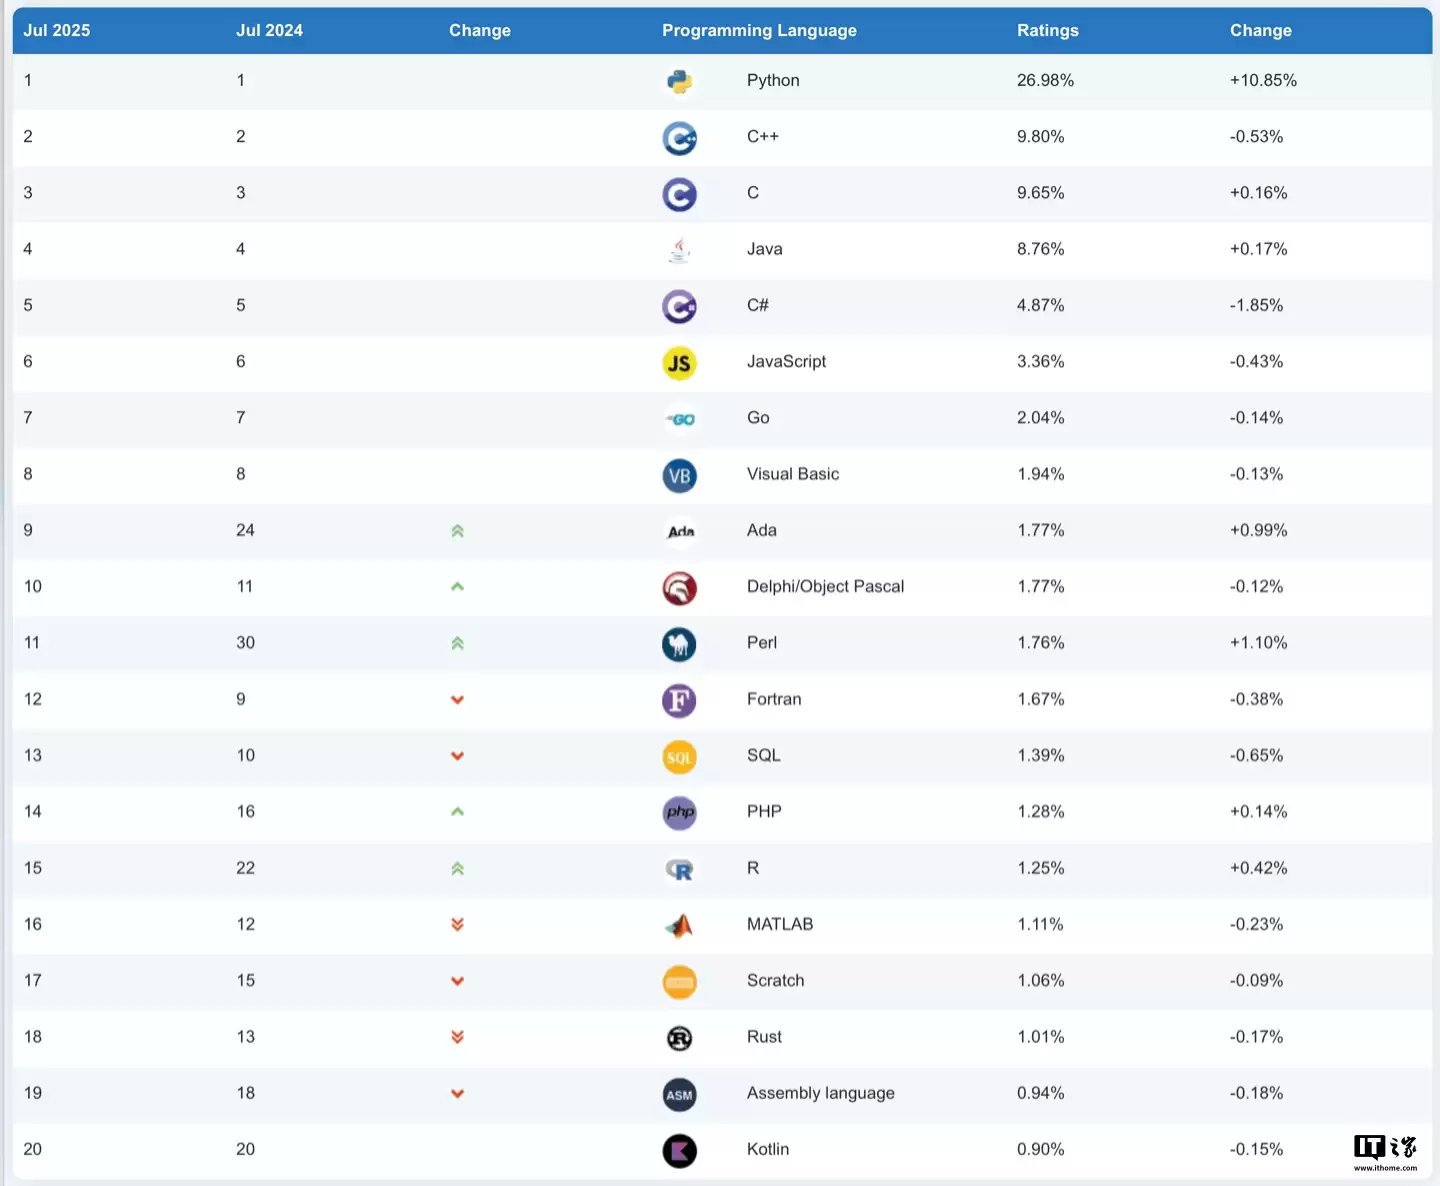Click Ada's double up arrow indicator

(457, 531)
